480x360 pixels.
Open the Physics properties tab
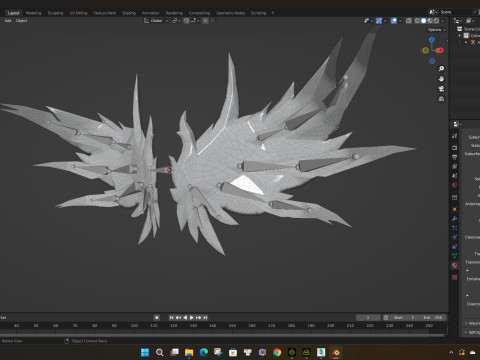point(455,237)
